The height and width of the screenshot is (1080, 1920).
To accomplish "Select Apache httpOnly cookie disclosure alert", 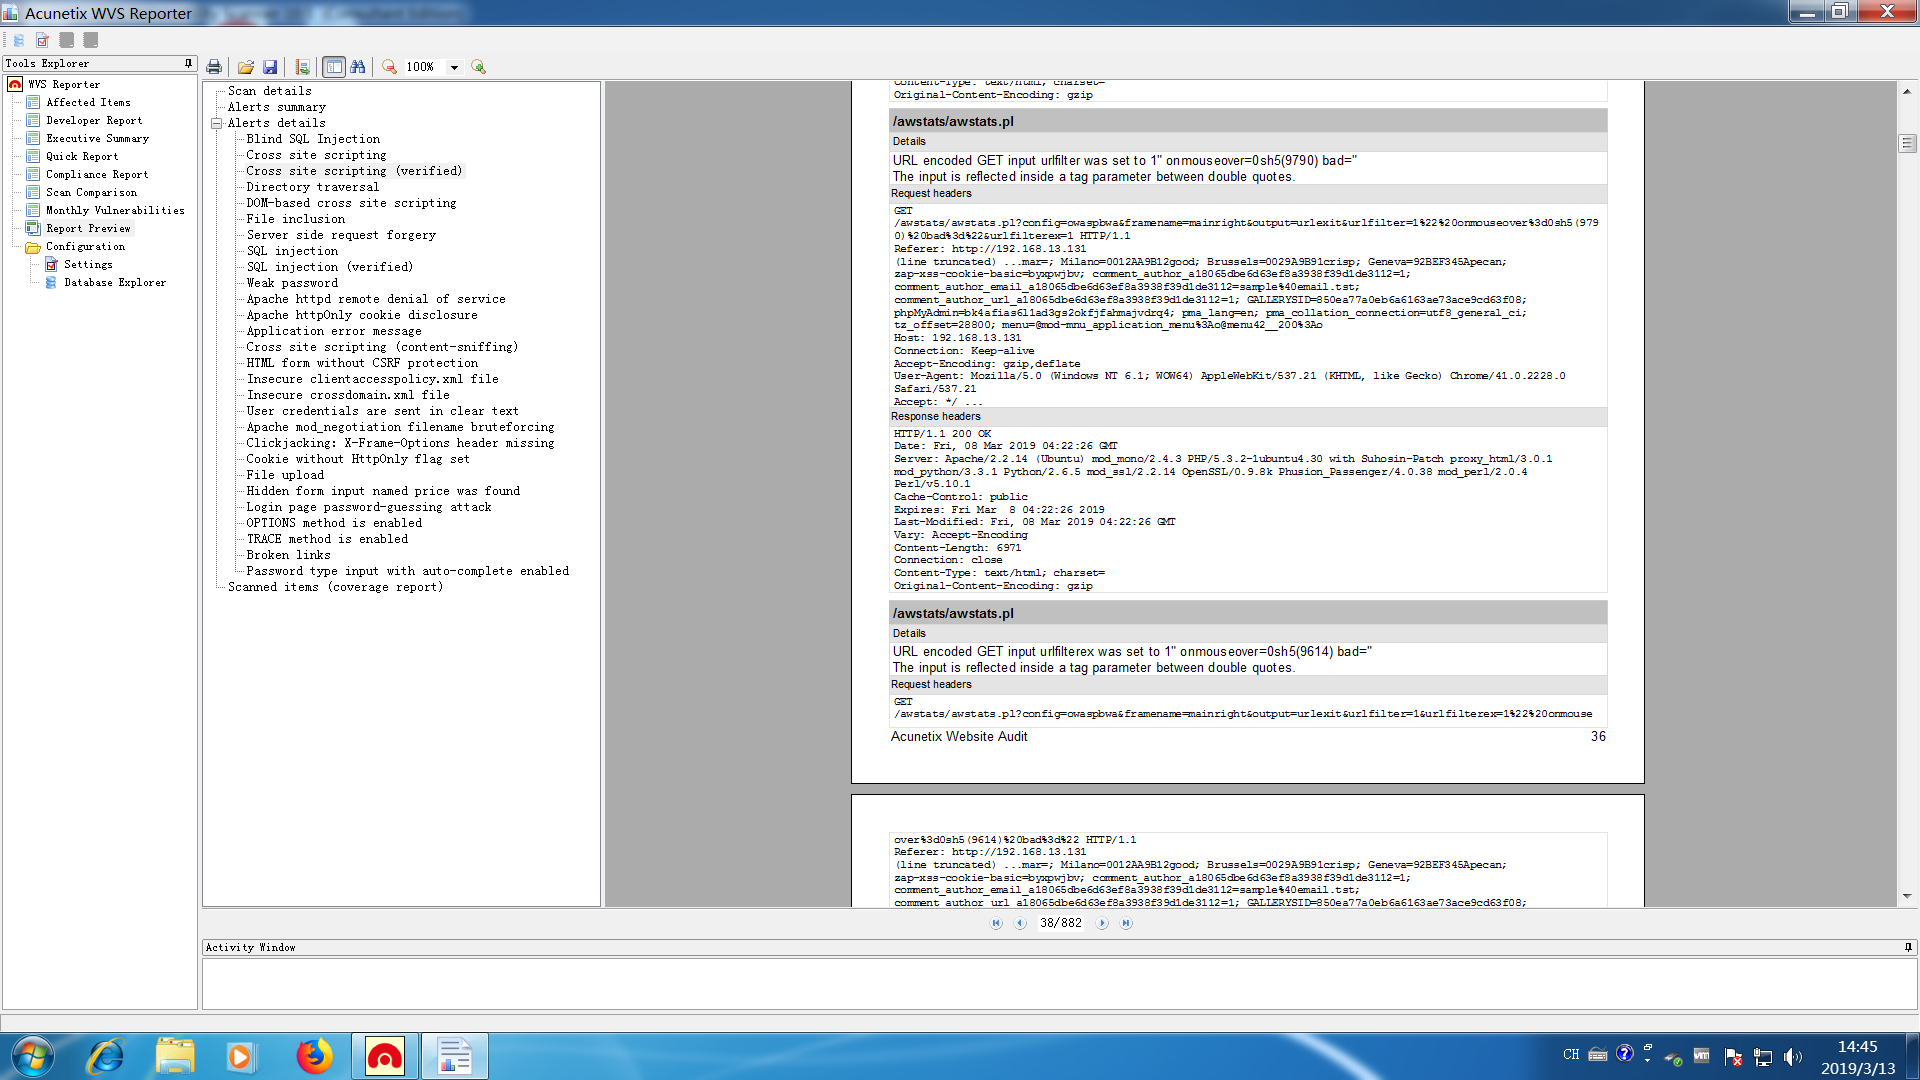I will point(362,315).
